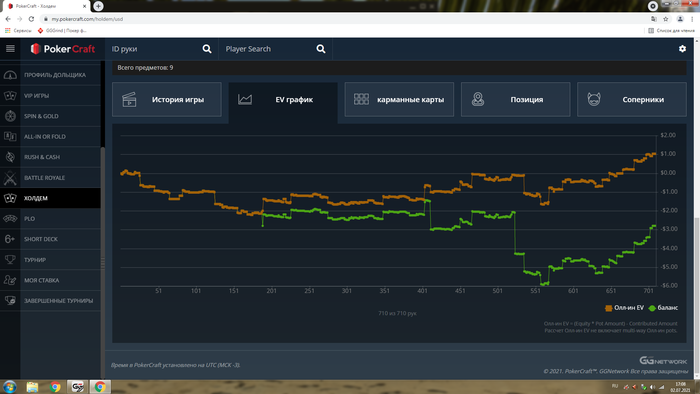700x394 pixels.
Task: Click the RU language indicator in tray
Action: [x=615, y=386]
